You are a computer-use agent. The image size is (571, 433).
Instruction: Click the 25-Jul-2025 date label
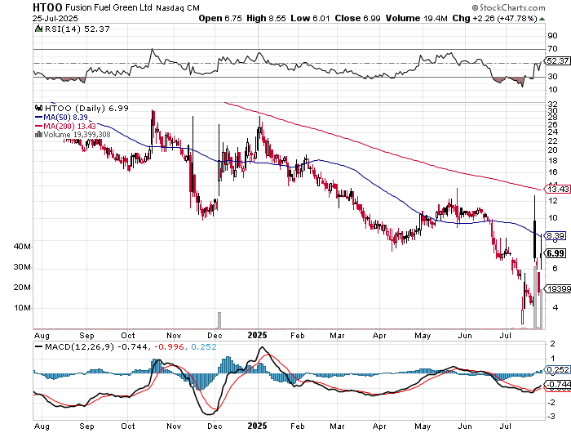coord(55,18)
